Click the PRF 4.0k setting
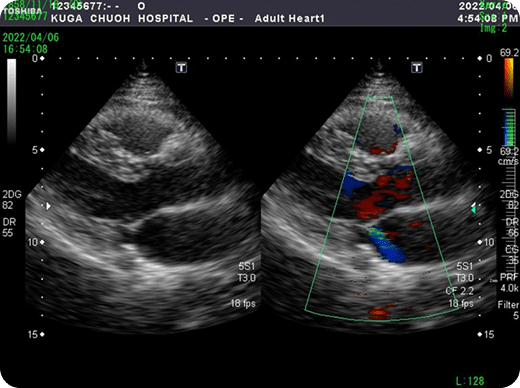Viewport: 520px width, 388px height. [x=509, y=283]
